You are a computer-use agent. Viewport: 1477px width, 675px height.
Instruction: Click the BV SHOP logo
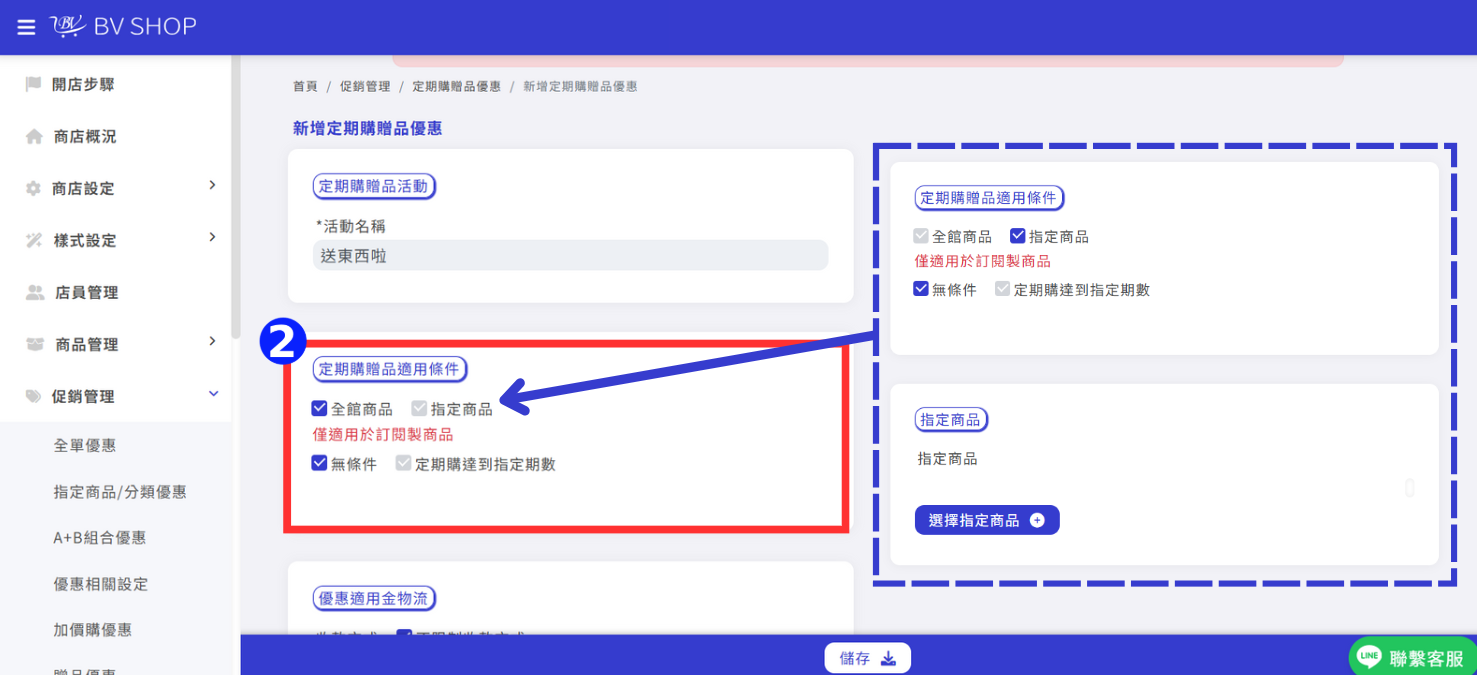pos(123,27)
